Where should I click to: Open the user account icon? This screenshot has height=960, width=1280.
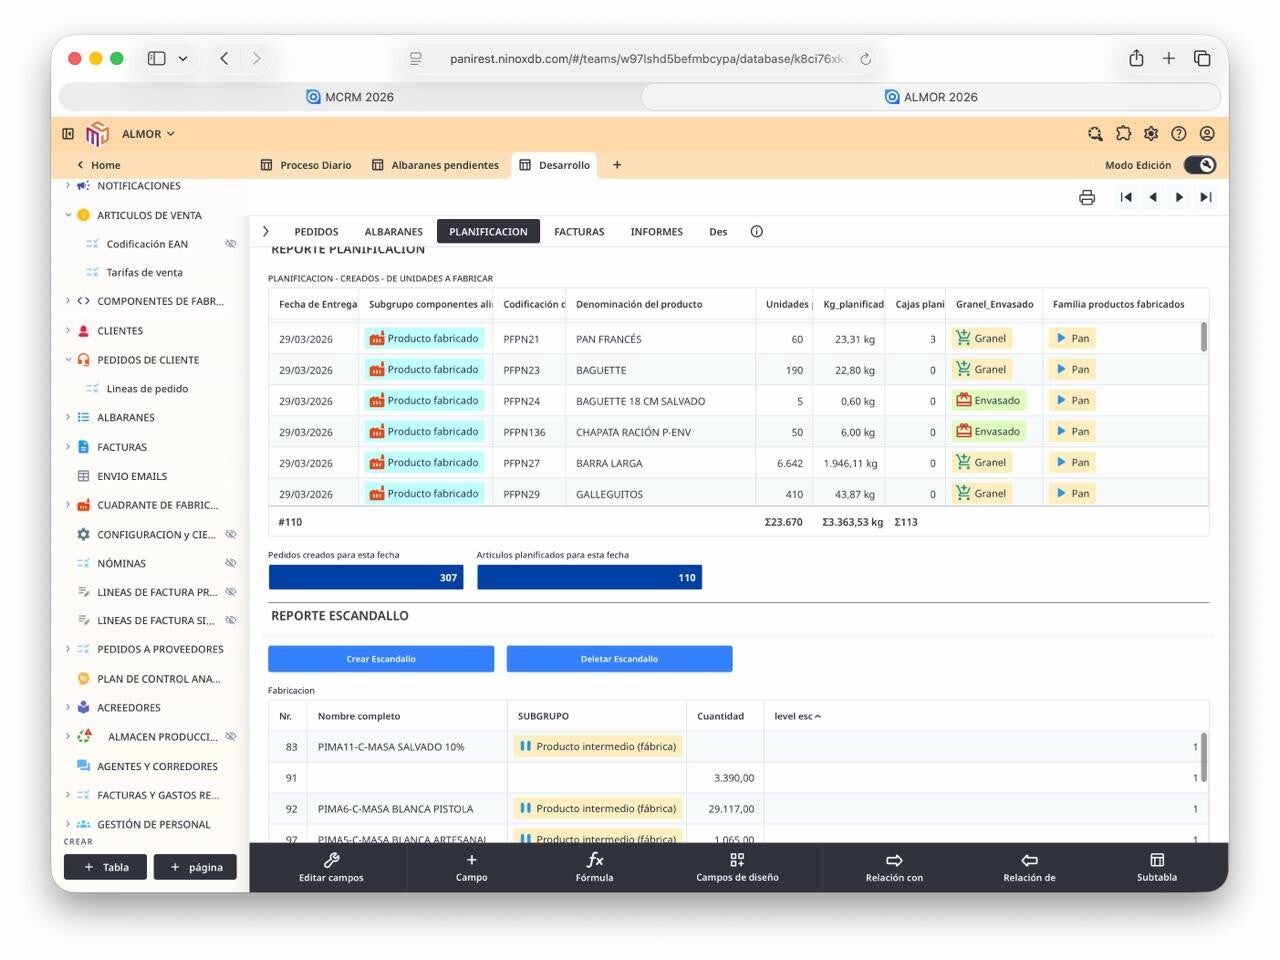point(1207,134)
